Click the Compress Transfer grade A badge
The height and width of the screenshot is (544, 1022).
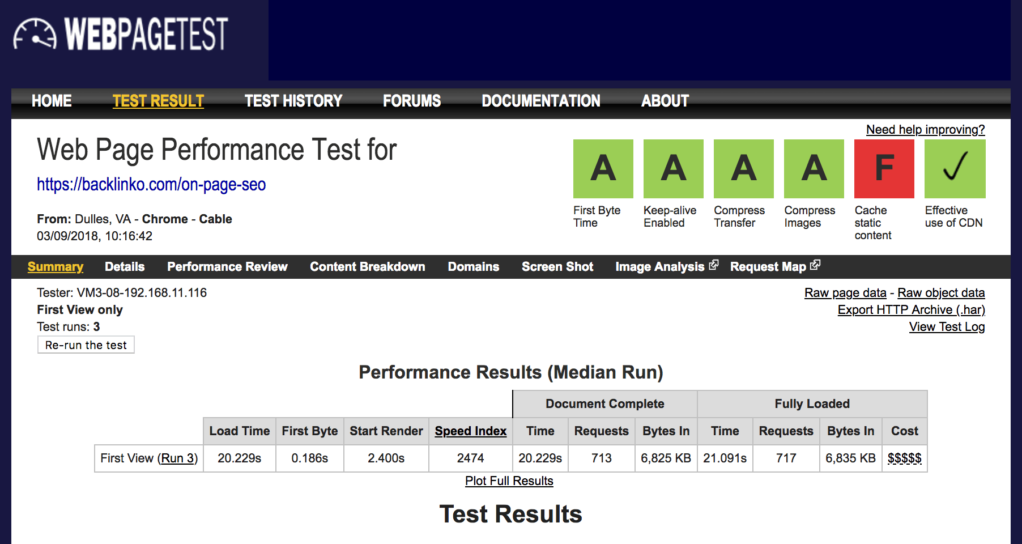coord(744,168)
